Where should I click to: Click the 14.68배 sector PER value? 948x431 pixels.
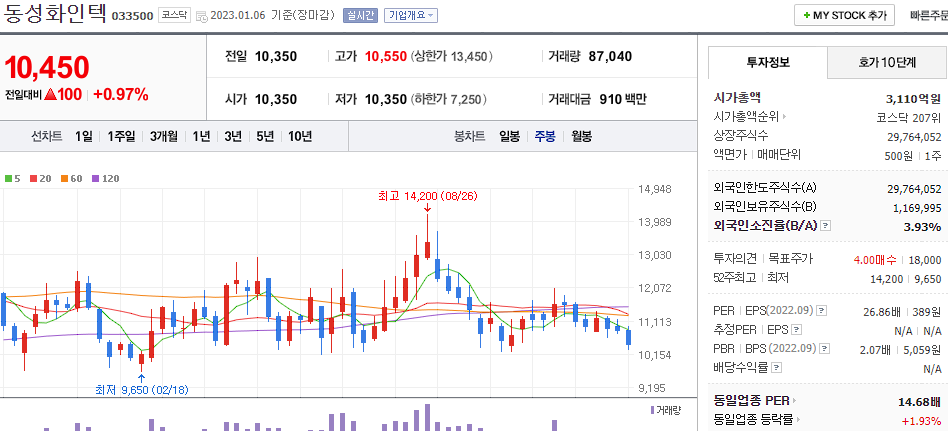[x=920, y=401]
